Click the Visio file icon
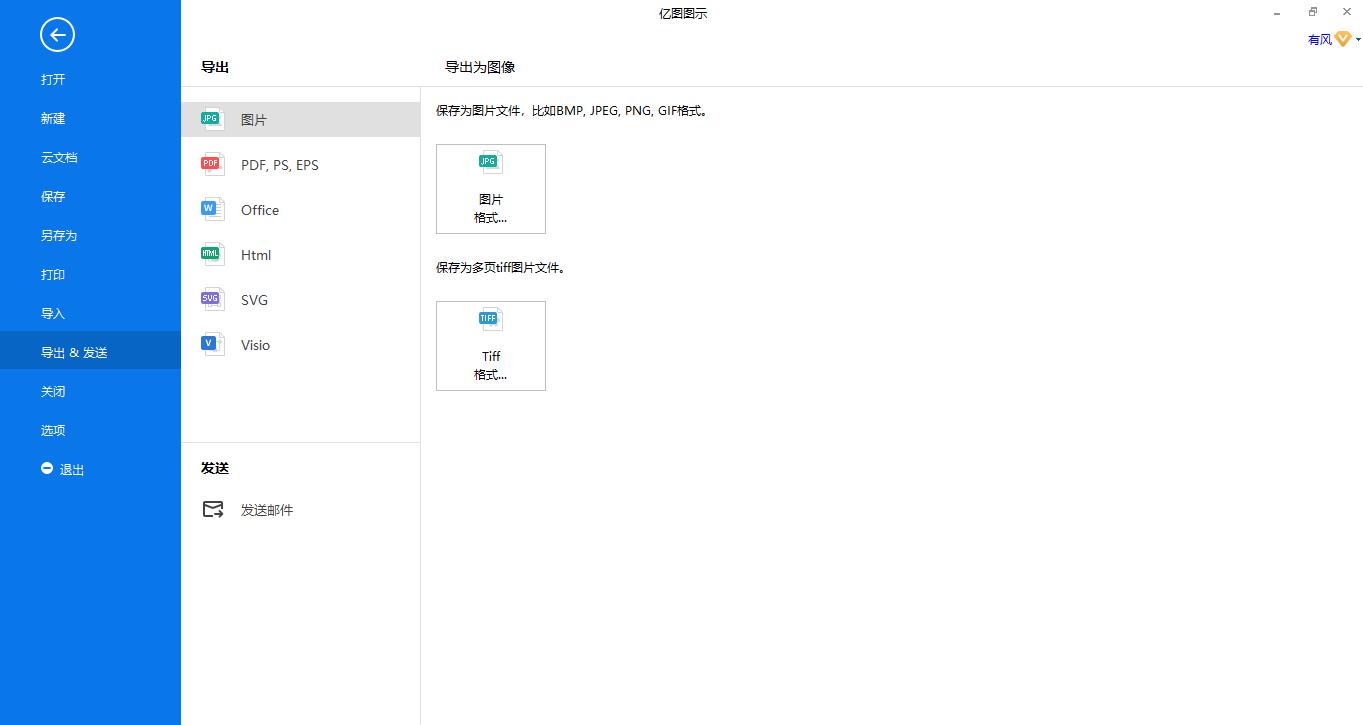The width and height of the screenshot is (1363, 725). point(212,344)
